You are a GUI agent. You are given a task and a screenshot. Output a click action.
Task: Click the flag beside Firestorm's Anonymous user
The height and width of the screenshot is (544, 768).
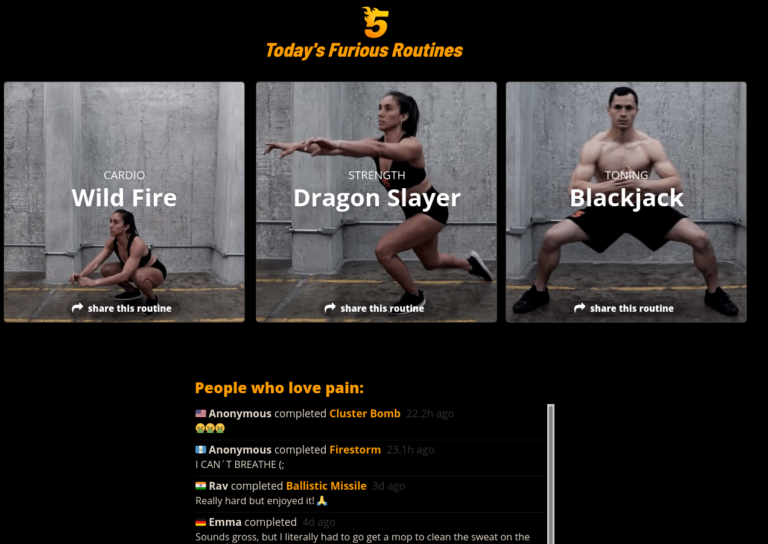coord(200,449)
